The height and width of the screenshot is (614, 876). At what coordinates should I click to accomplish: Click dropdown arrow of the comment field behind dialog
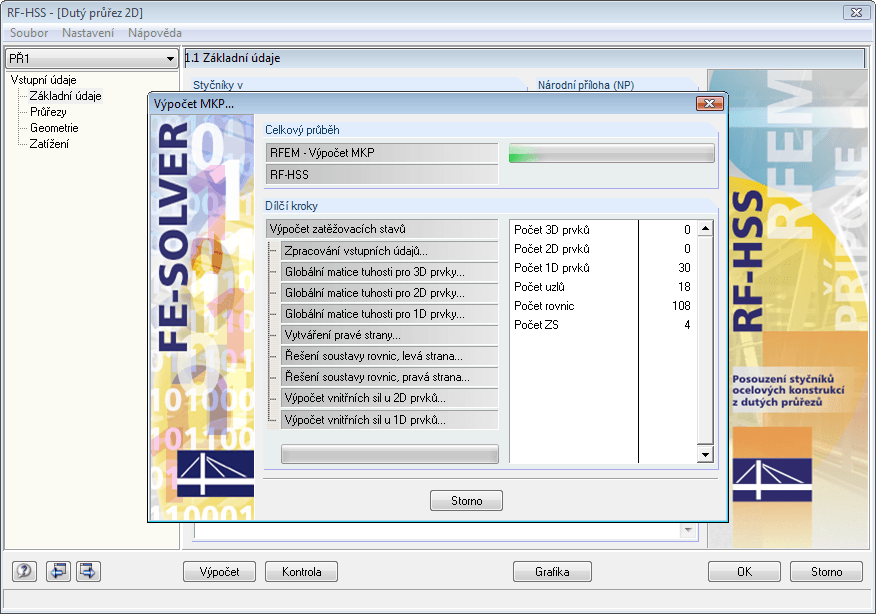688,530
